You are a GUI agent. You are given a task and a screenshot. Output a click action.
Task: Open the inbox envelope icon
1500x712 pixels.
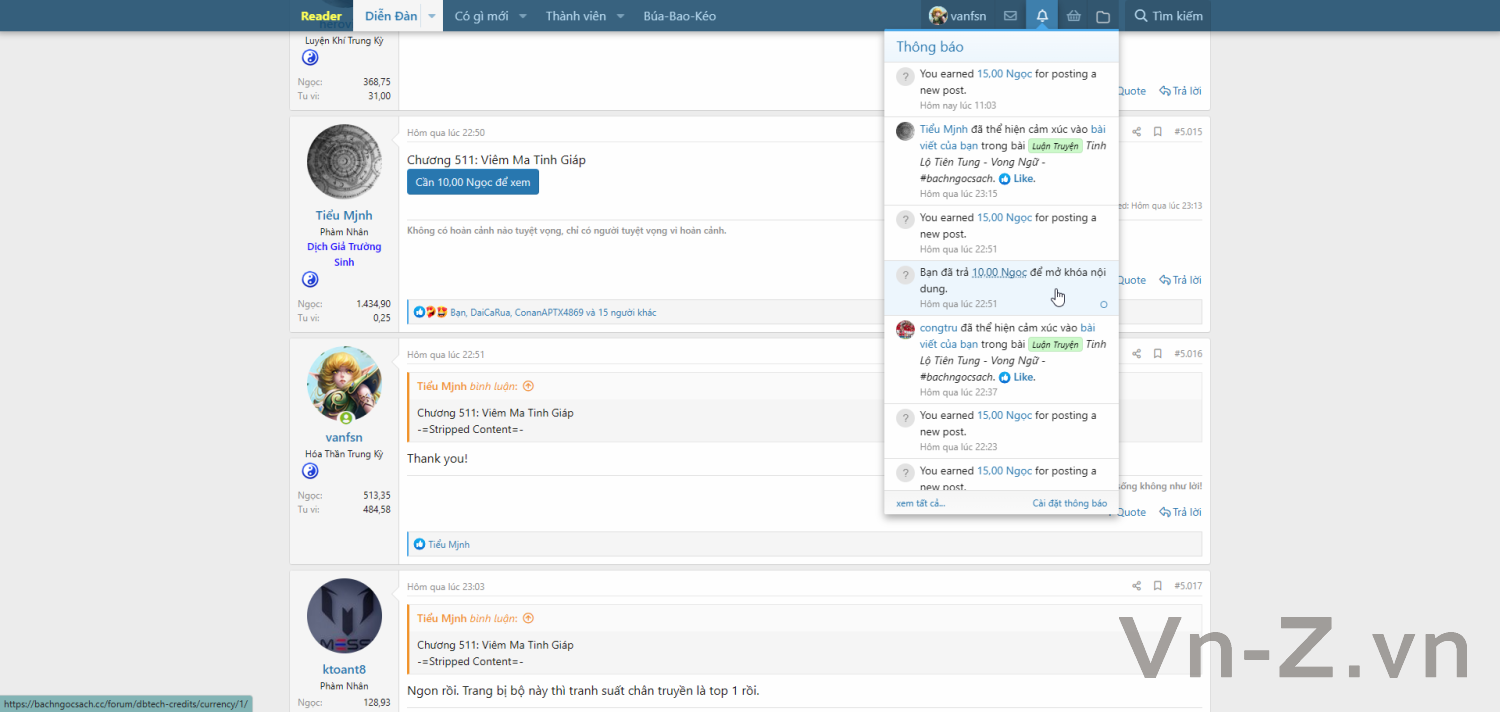[x=1010, y=16]
